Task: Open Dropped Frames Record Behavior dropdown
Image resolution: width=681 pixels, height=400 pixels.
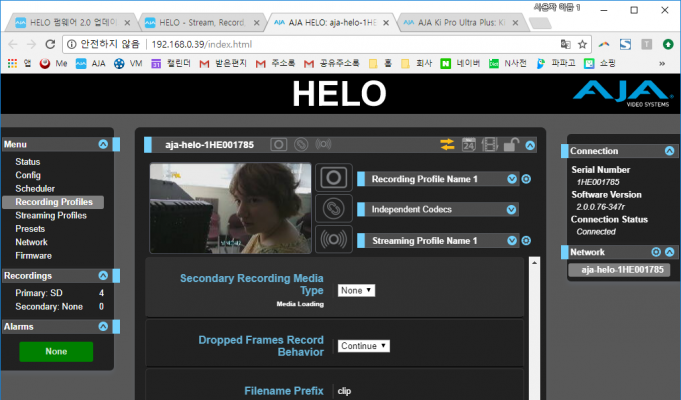Action: click(x=364, y=346)
